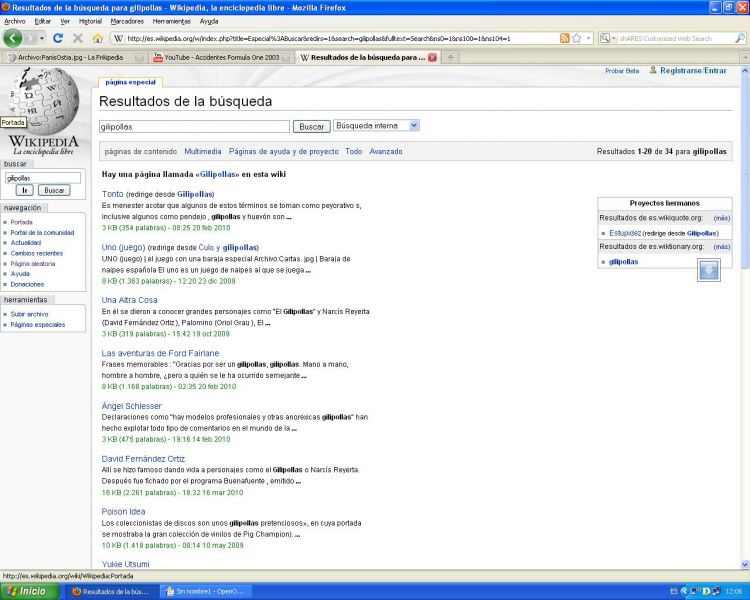This screenshot has height=600, width=750.
Task: Open the Ayuda menu in menu bar
Action: coord(209,21)
